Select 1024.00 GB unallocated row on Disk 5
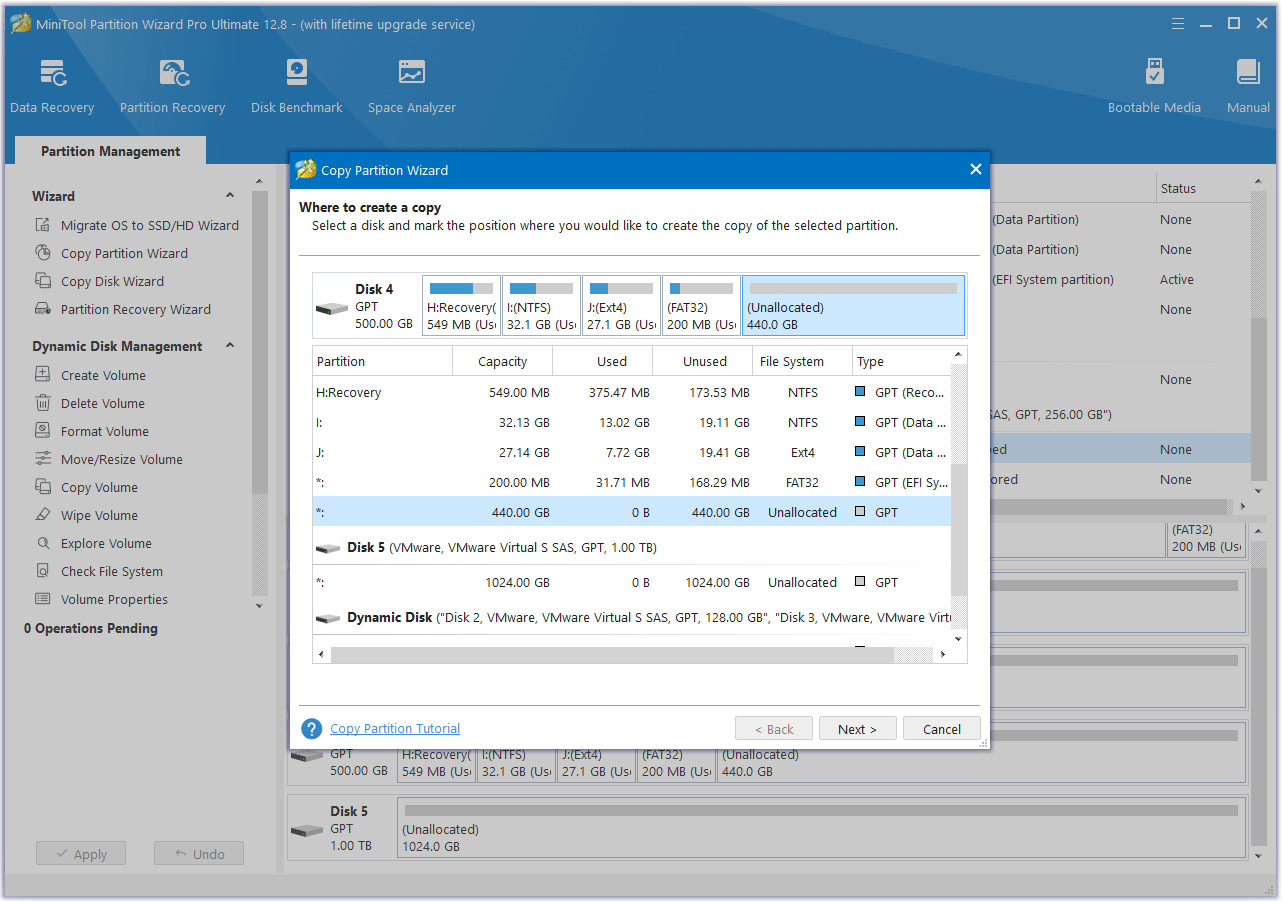 point(631,582)
